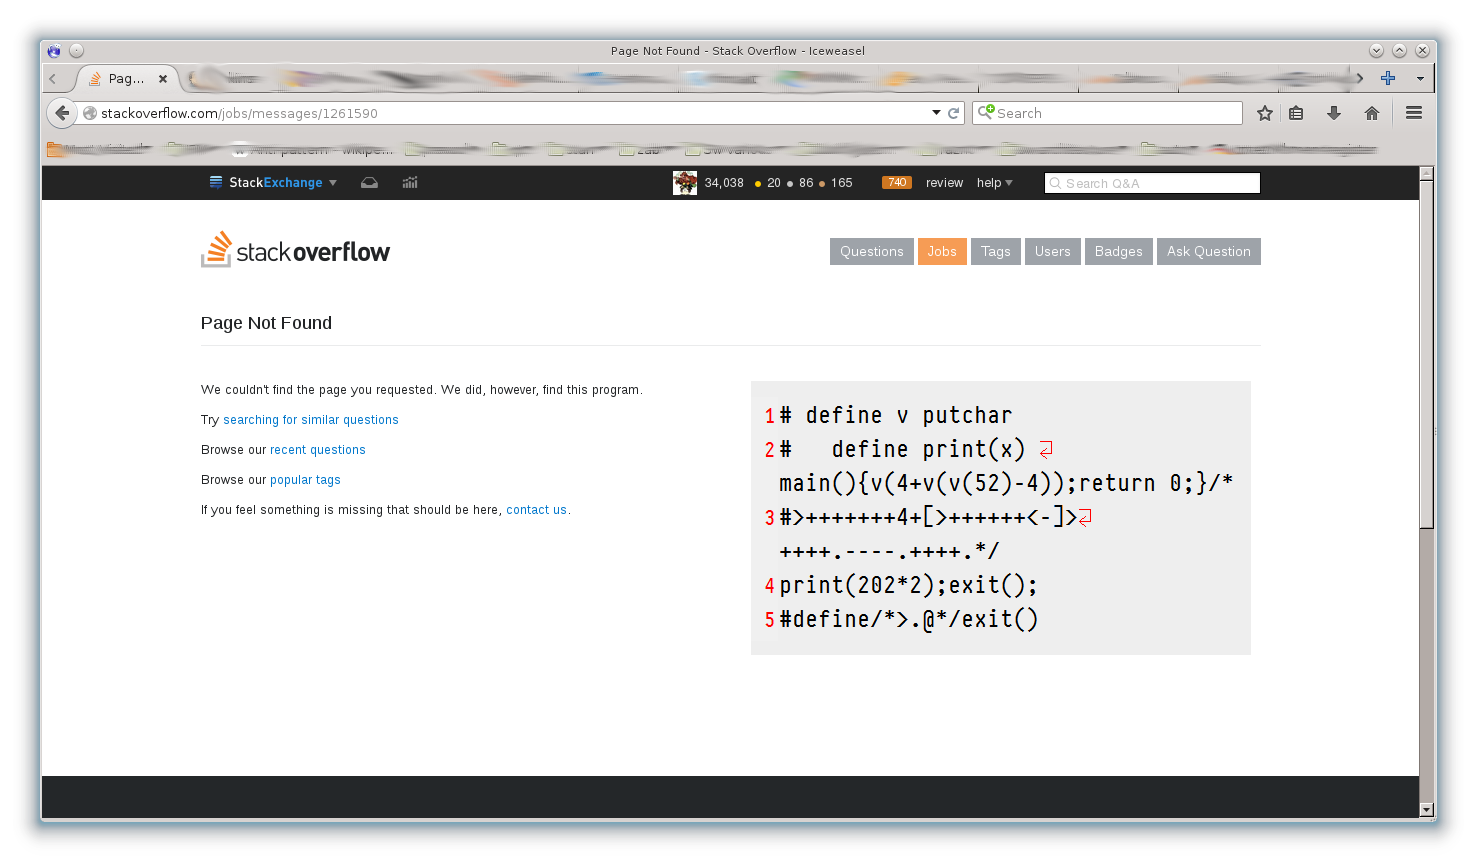This screenshot has width=1477, height=862.
Task: Click the page scrollbar up arrow
Action: (1427, 174)
